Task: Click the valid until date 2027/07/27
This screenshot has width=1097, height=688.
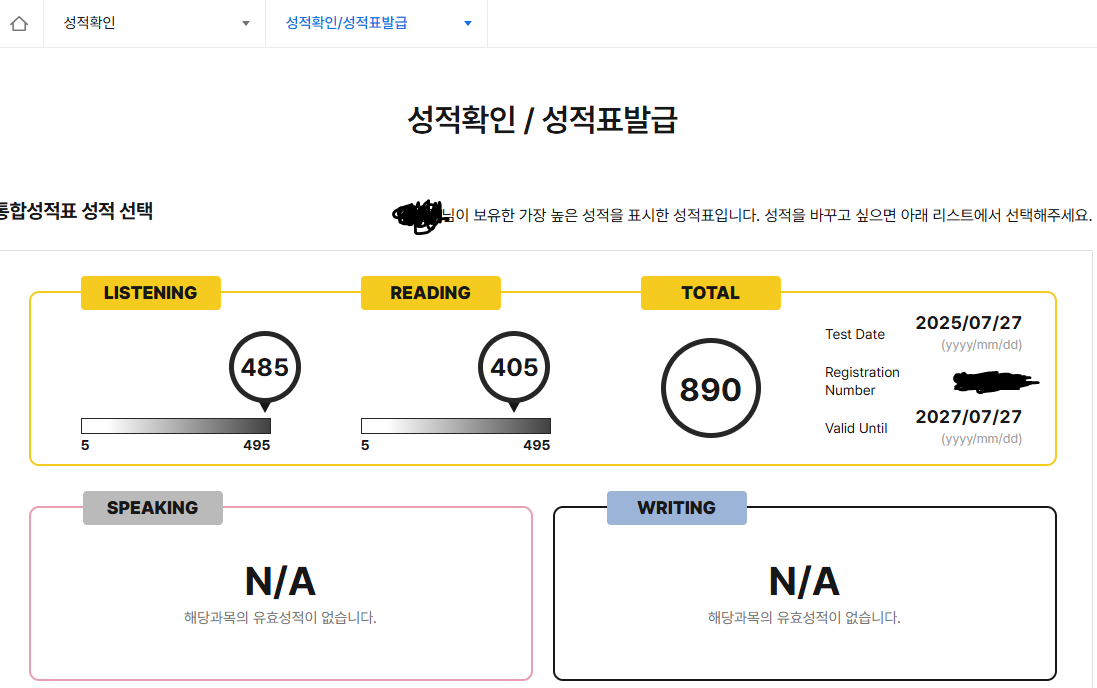Action: pos(968,416)
